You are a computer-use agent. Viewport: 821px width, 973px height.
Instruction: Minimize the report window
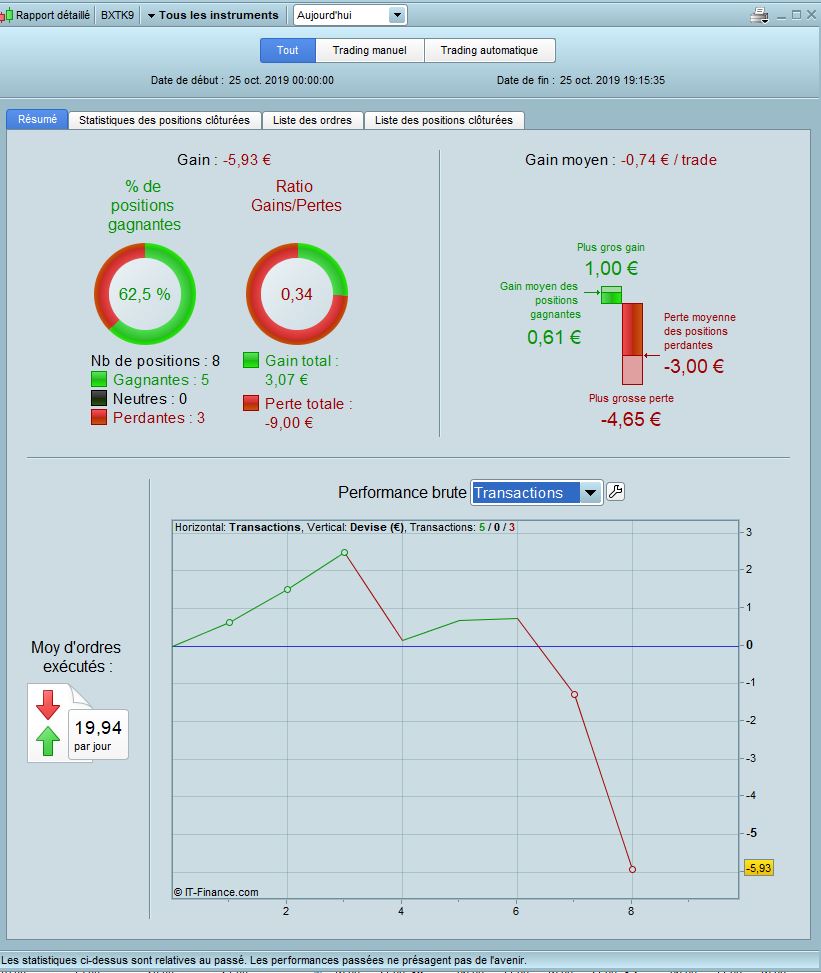point(781,15)
